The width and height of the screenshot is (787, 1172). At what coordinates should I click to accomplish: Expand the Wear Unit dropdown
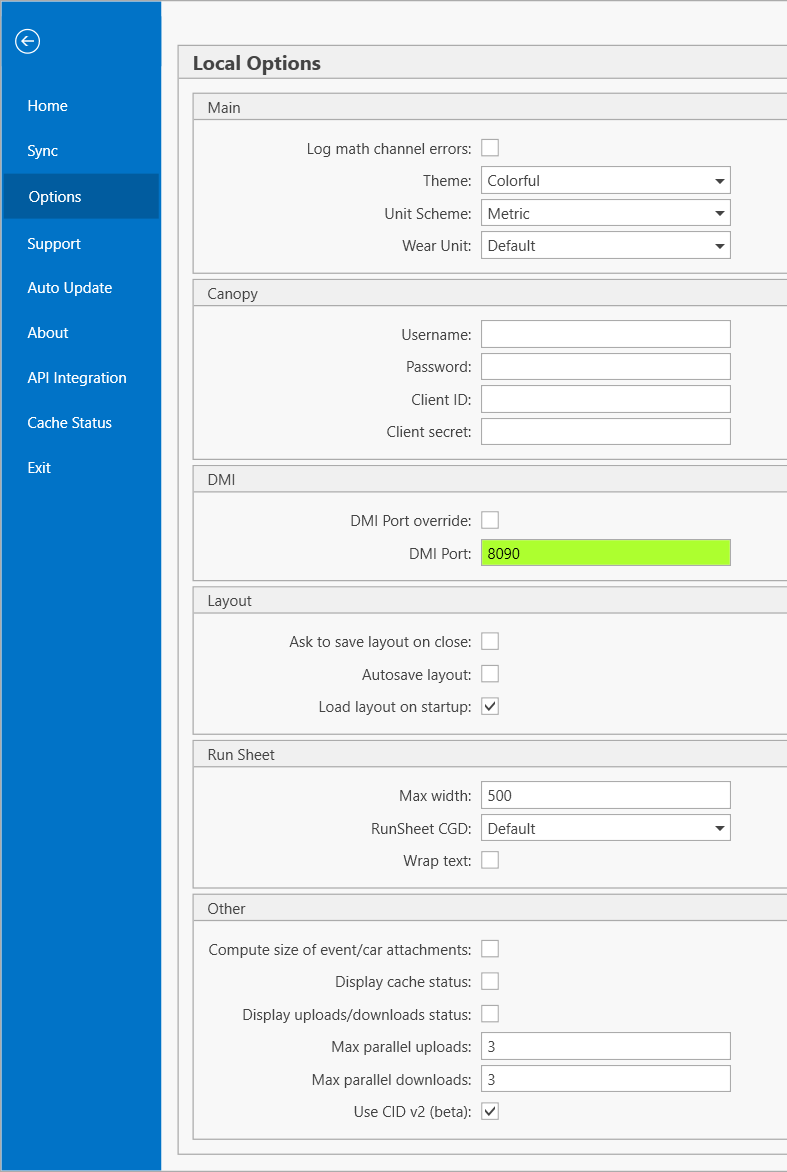point(605,245)
